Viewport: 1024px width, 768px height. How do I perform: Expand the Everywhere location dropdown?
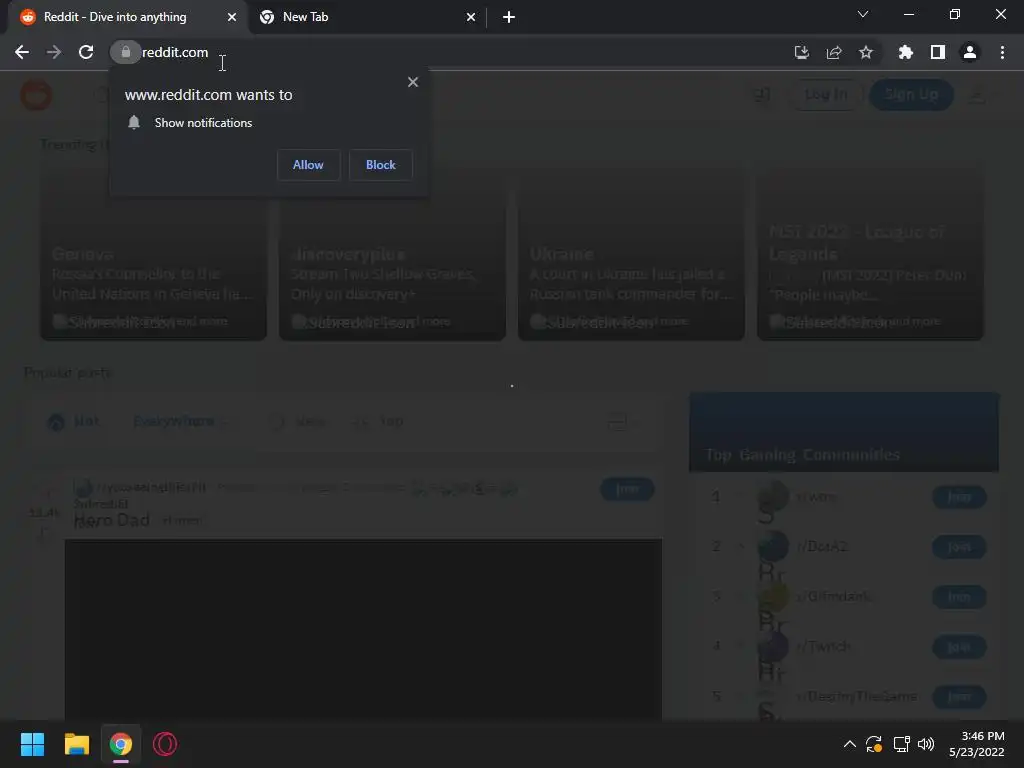(182, 422)
